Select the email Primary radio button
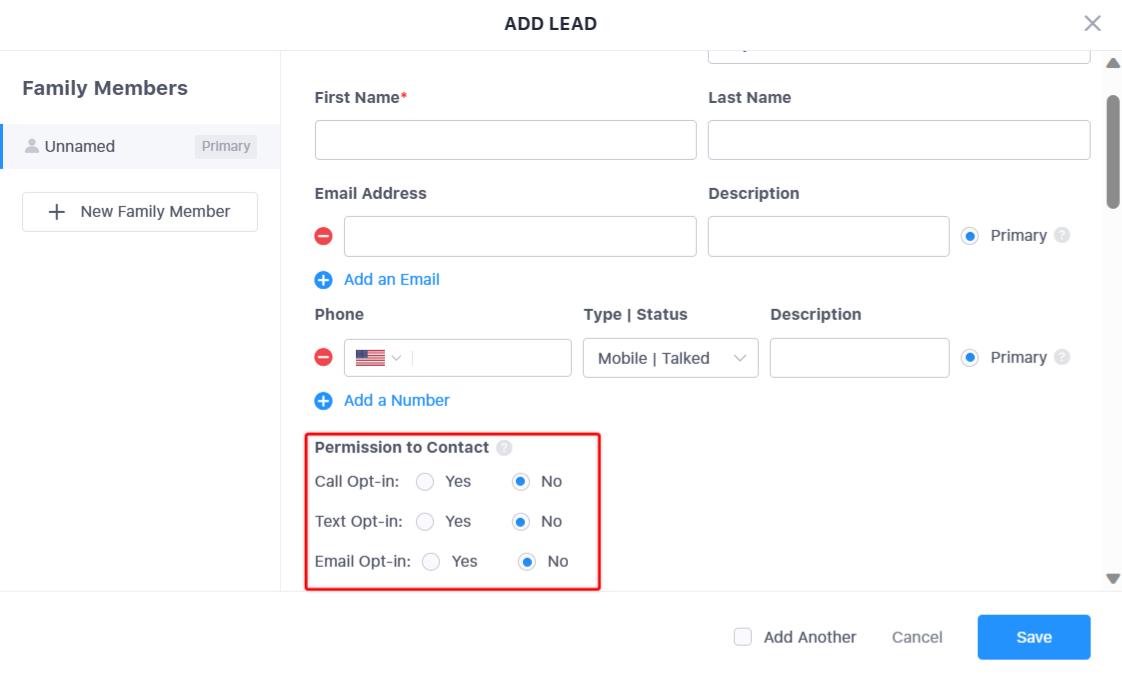The width and height of the screenshot is (1122, 678). 970,236
